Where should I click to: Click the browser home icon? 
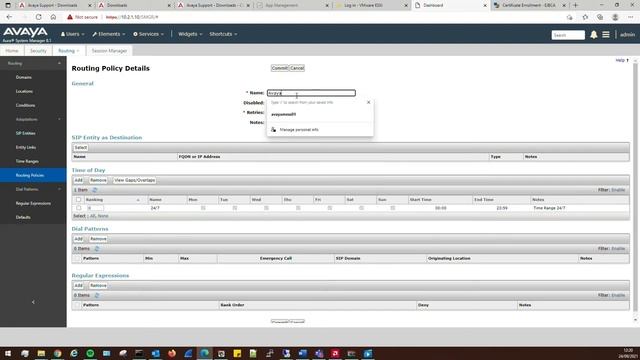53,17
